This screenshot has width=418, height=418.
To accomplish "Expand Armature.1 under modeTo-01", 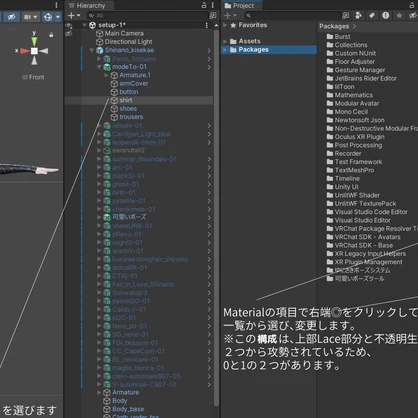I will (x=106, y=75).
